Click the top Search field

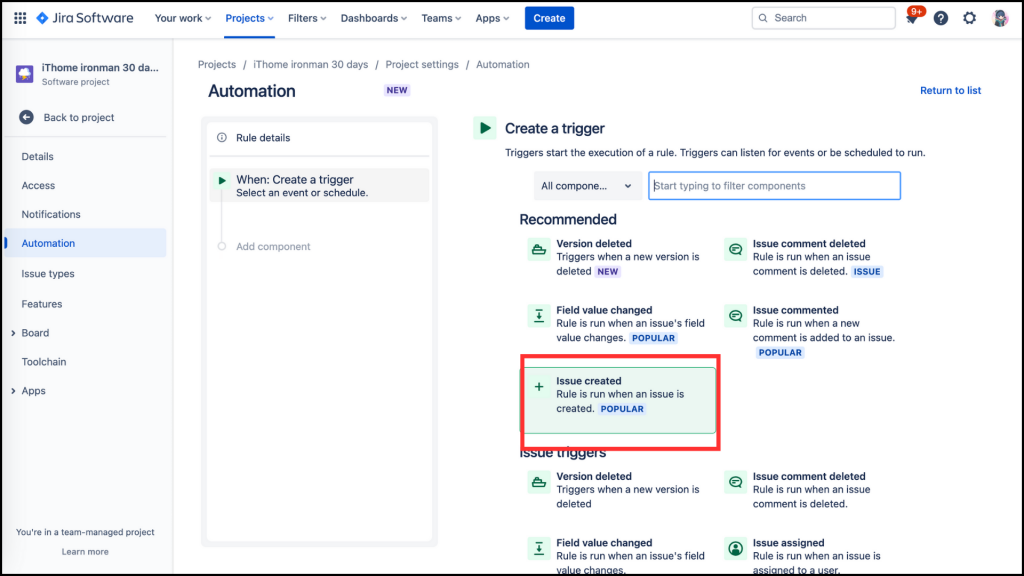point(824,18)
